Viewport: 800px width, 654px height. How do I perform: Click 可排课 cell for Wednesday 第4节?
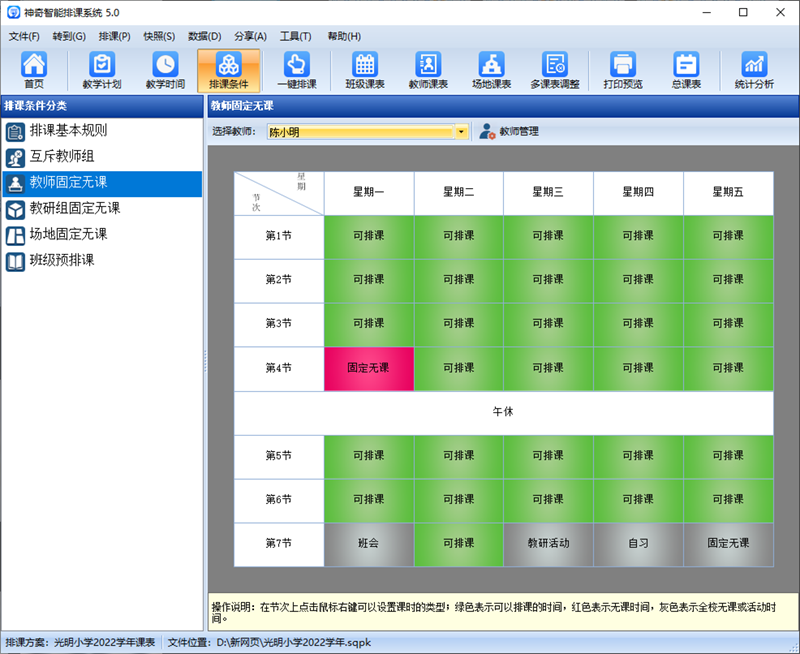(x=548, y=369)
